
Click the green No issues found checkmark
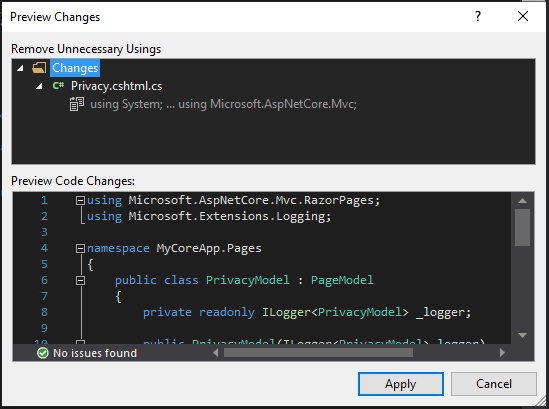point(43,353)
